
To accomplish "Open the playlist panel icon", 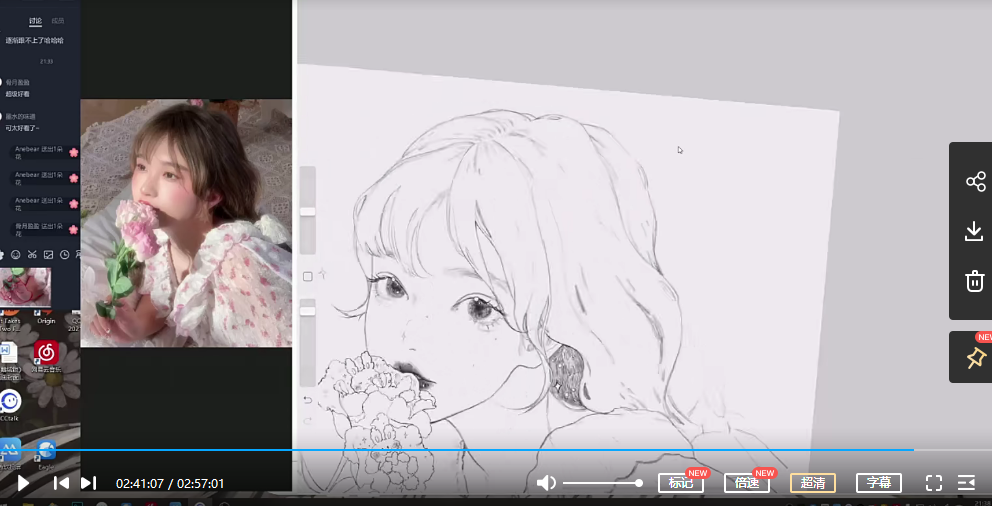I will click(966, 483).
